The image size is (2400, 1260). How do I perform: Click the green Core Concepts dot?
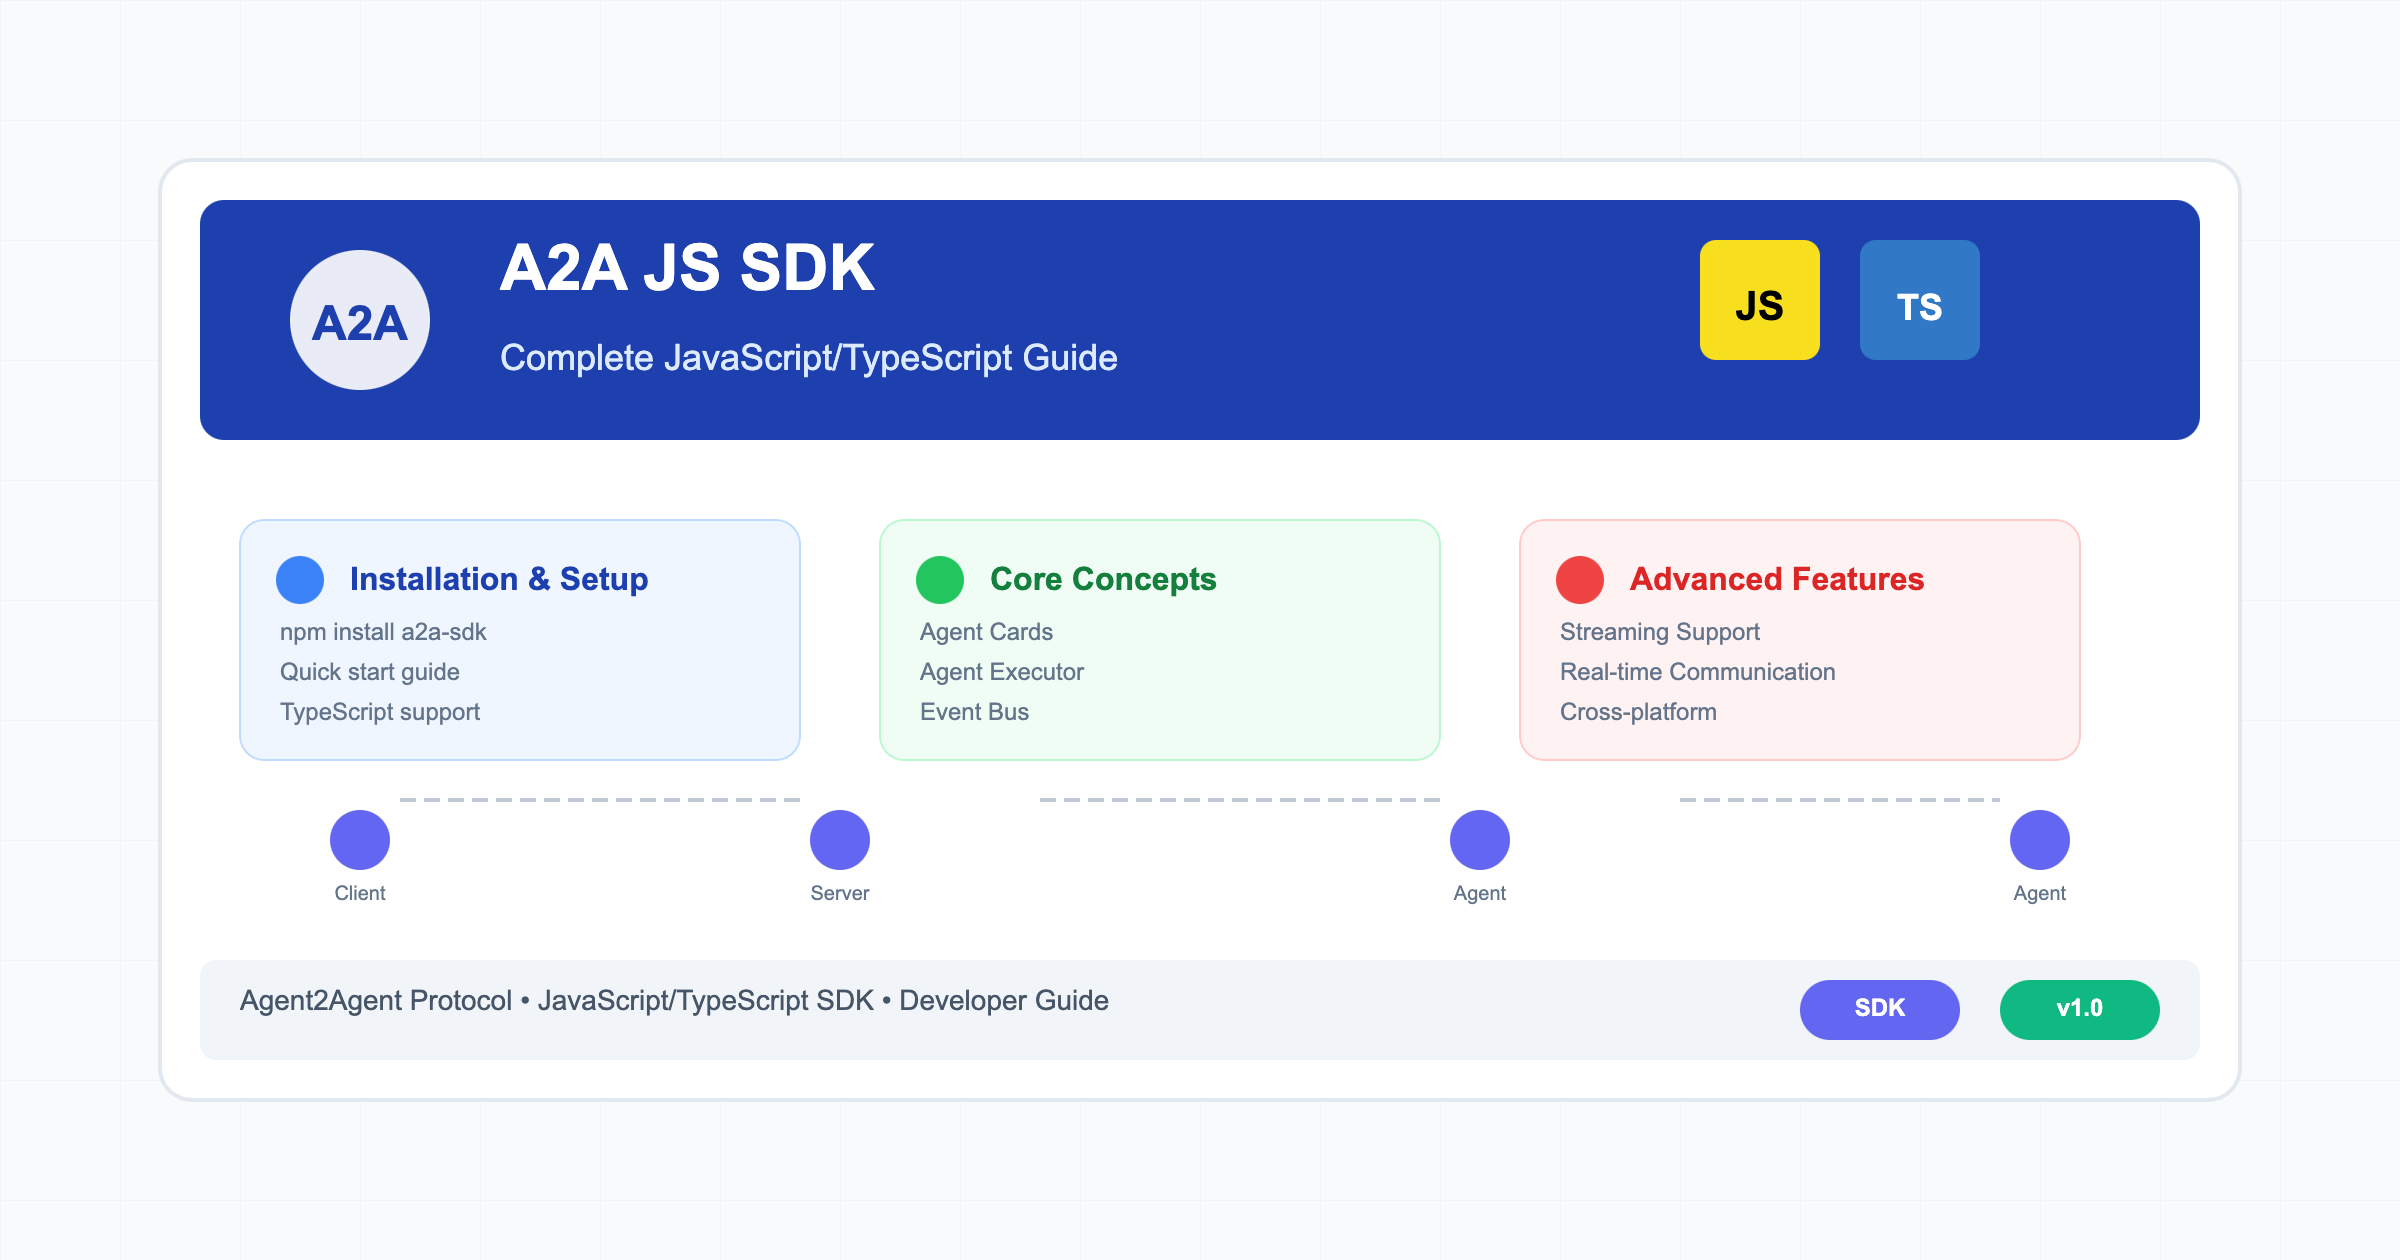[x=940, y=580]
